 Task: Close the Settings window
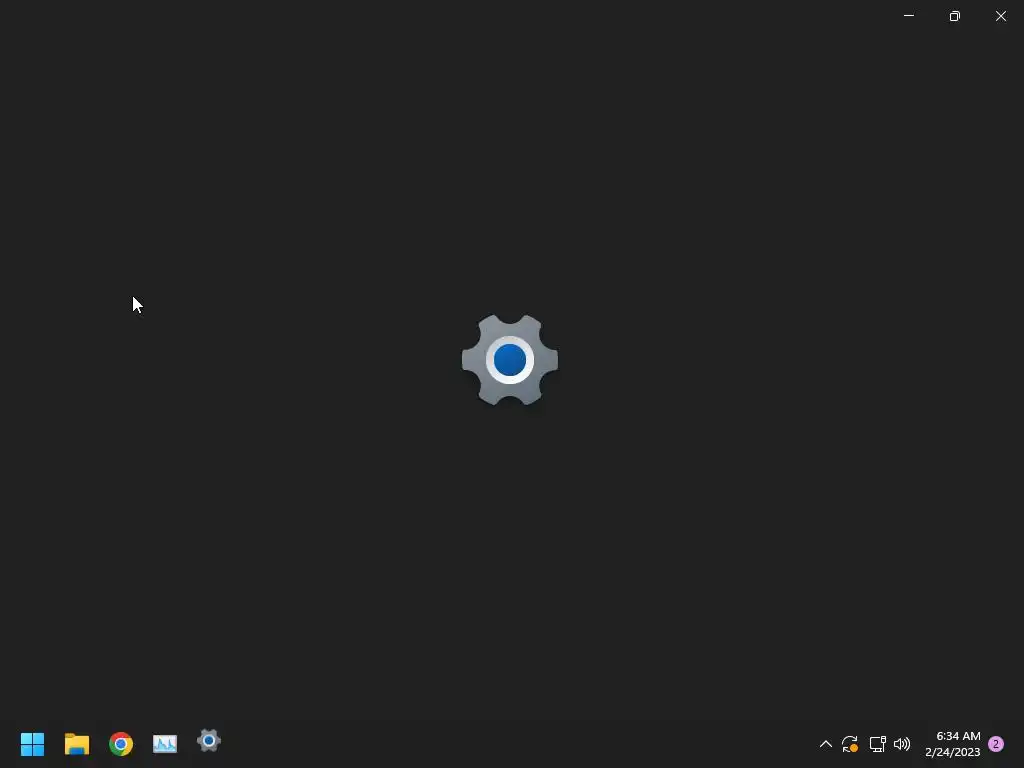pos(1000,16)
